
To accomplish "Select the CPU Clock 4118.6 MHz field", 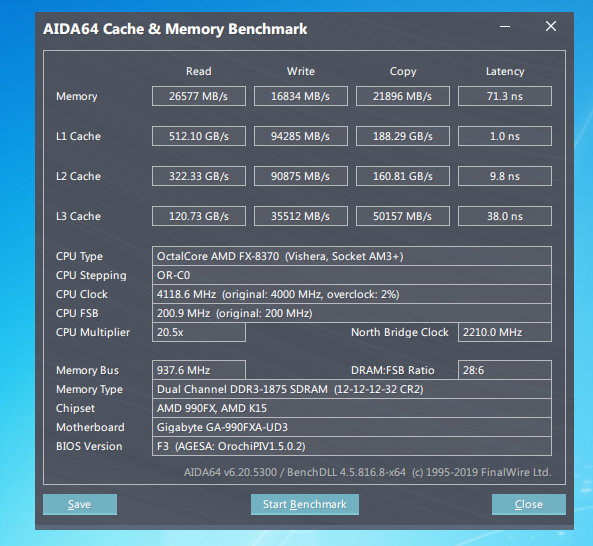I will pyautogui.click(x=352, y=294).
